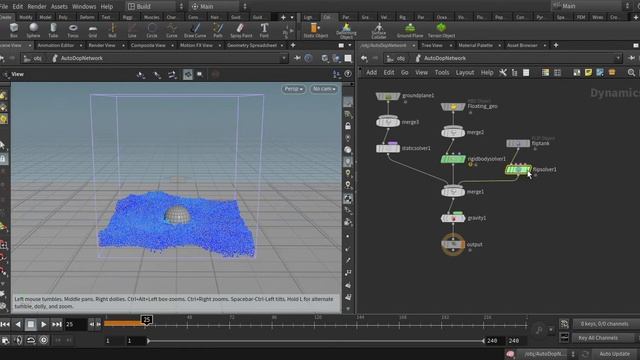Select the Draw Curve shelf tool
Viewport: 640px width, 360px height.
[x=195, y=30]
